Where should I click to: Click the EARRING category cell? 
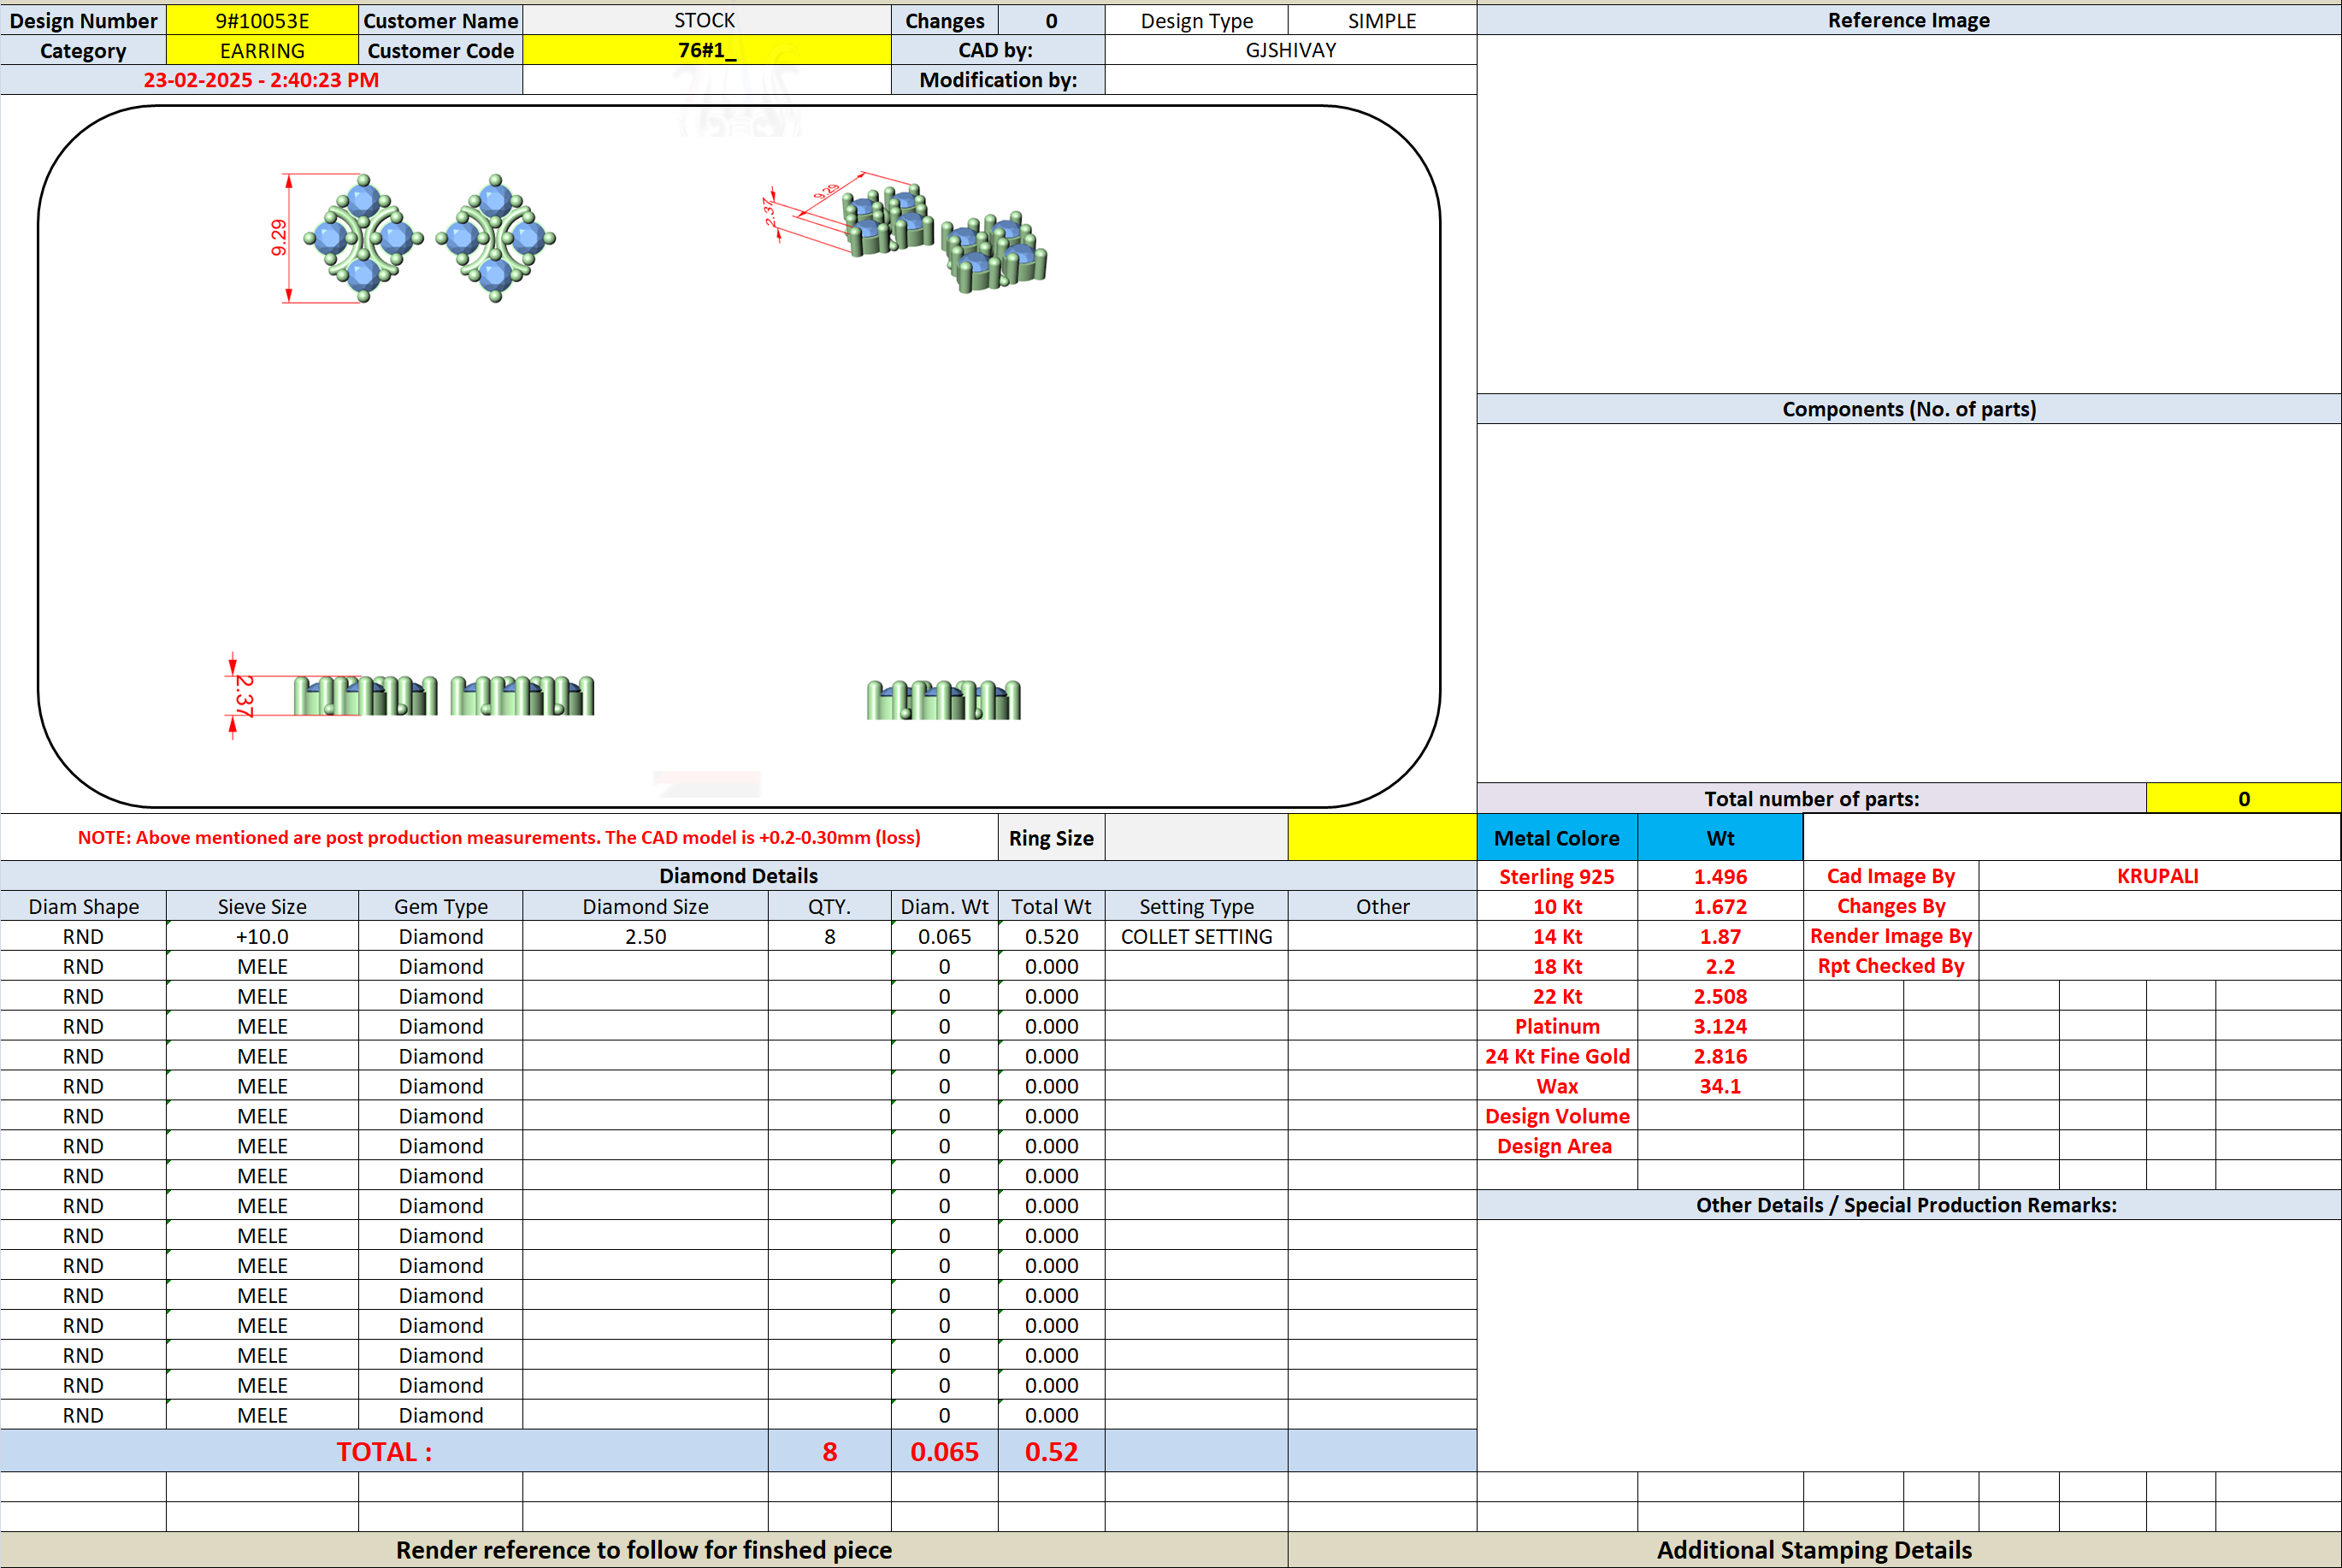[262, 50]
